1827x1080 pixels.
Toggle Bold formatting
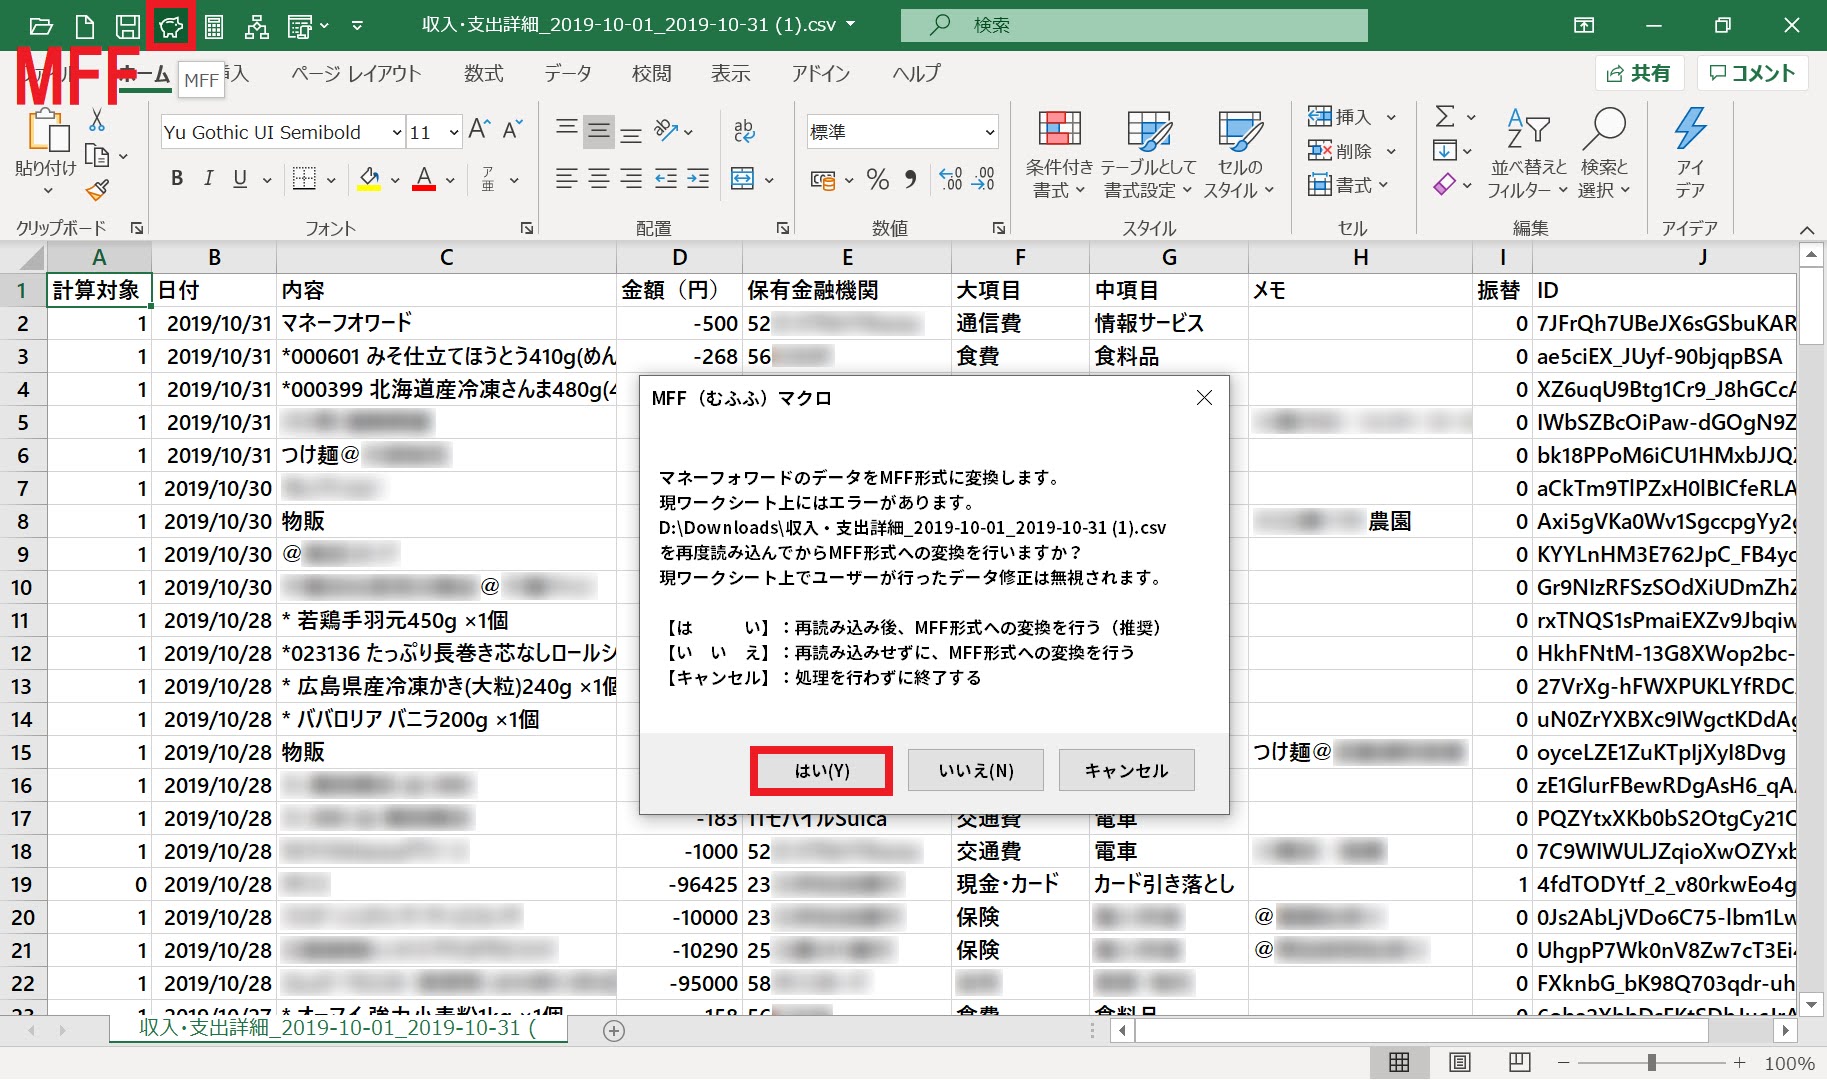(177, 179)
